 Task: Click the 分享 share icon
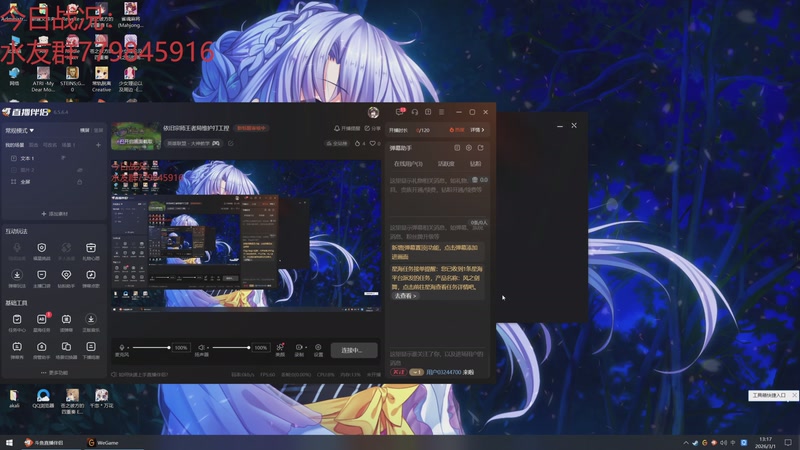(367, 129)
